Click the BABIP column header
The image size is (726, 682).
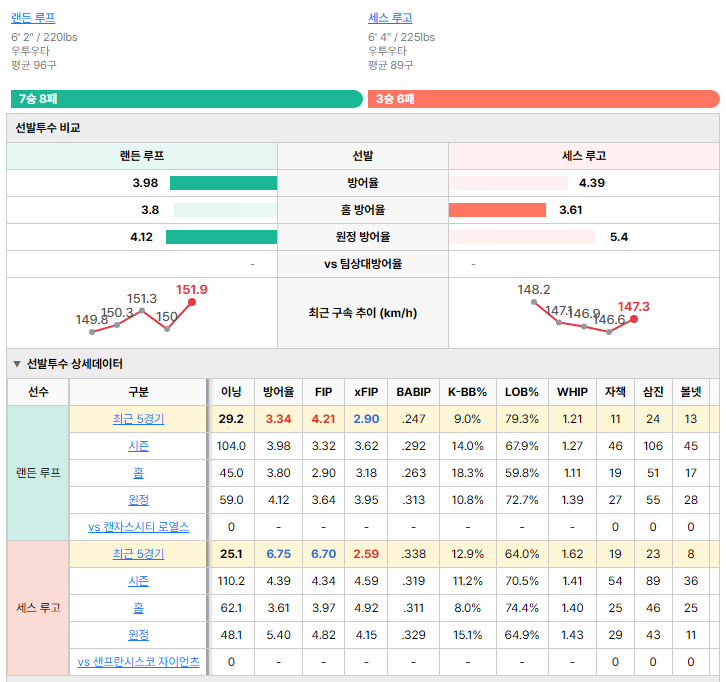pos(413,392)
